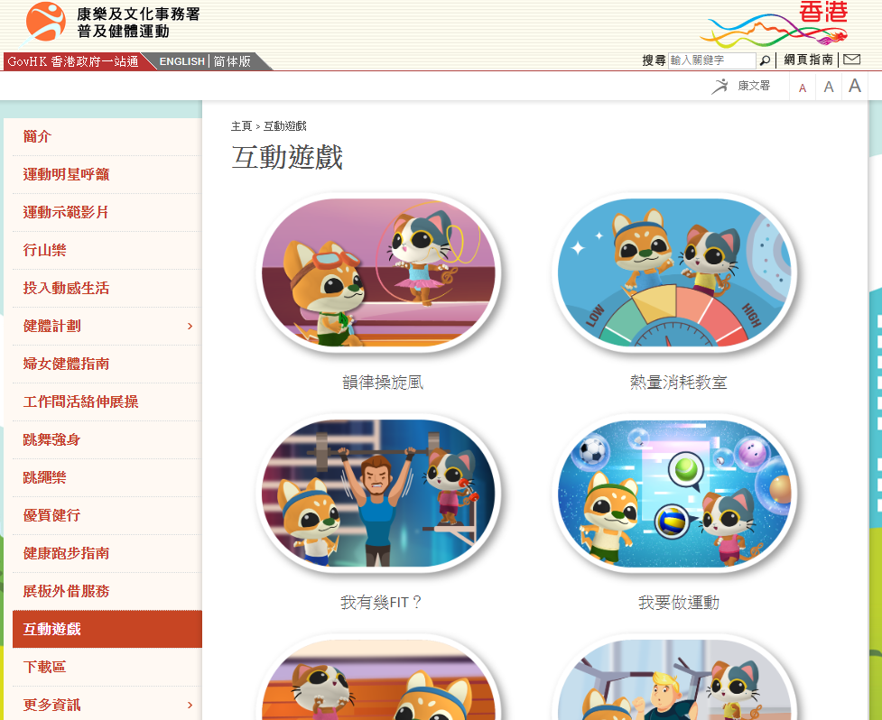Open the 我有幾FIT game thumbnail
882x720 pixels.
[x=381, y=493]
